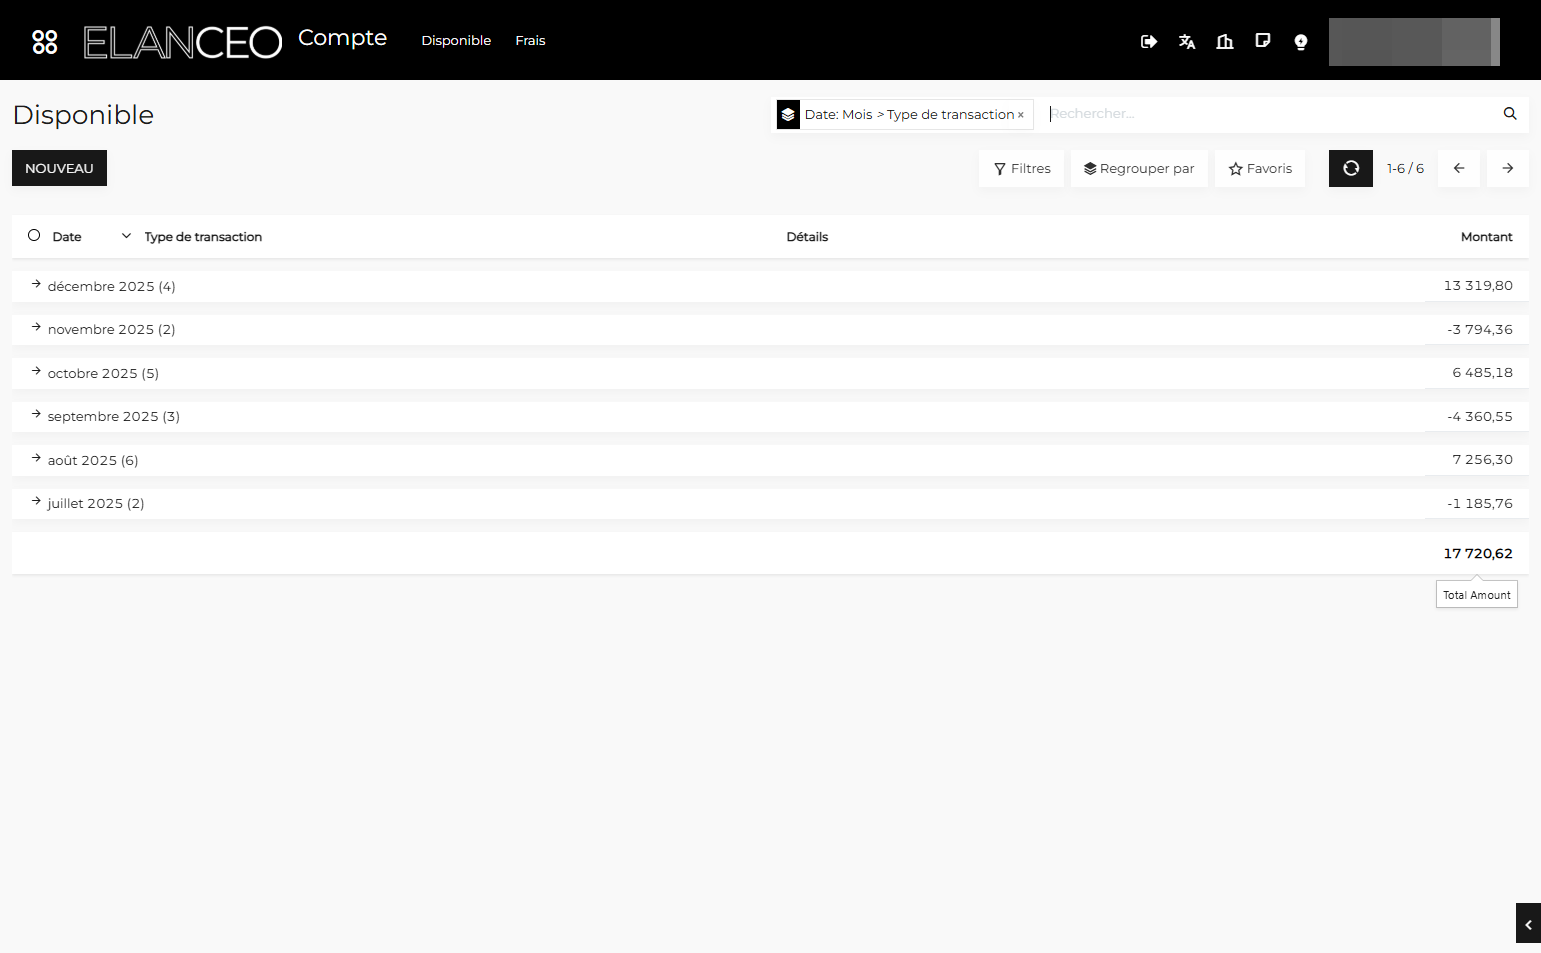
Task: Click the 6 485,18 amount
Action: pos(1482,373)
